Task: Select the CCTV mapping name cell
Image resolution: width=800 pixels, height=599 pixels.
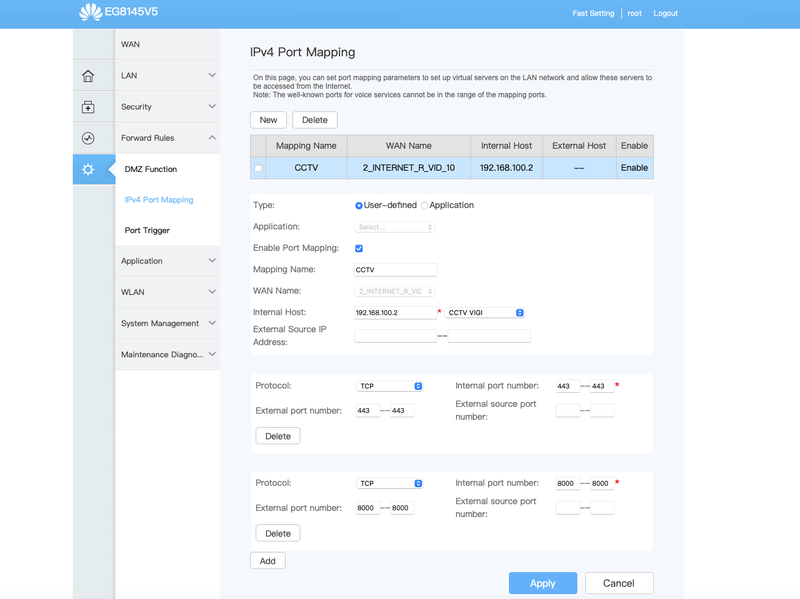Action: coord(306,168)
